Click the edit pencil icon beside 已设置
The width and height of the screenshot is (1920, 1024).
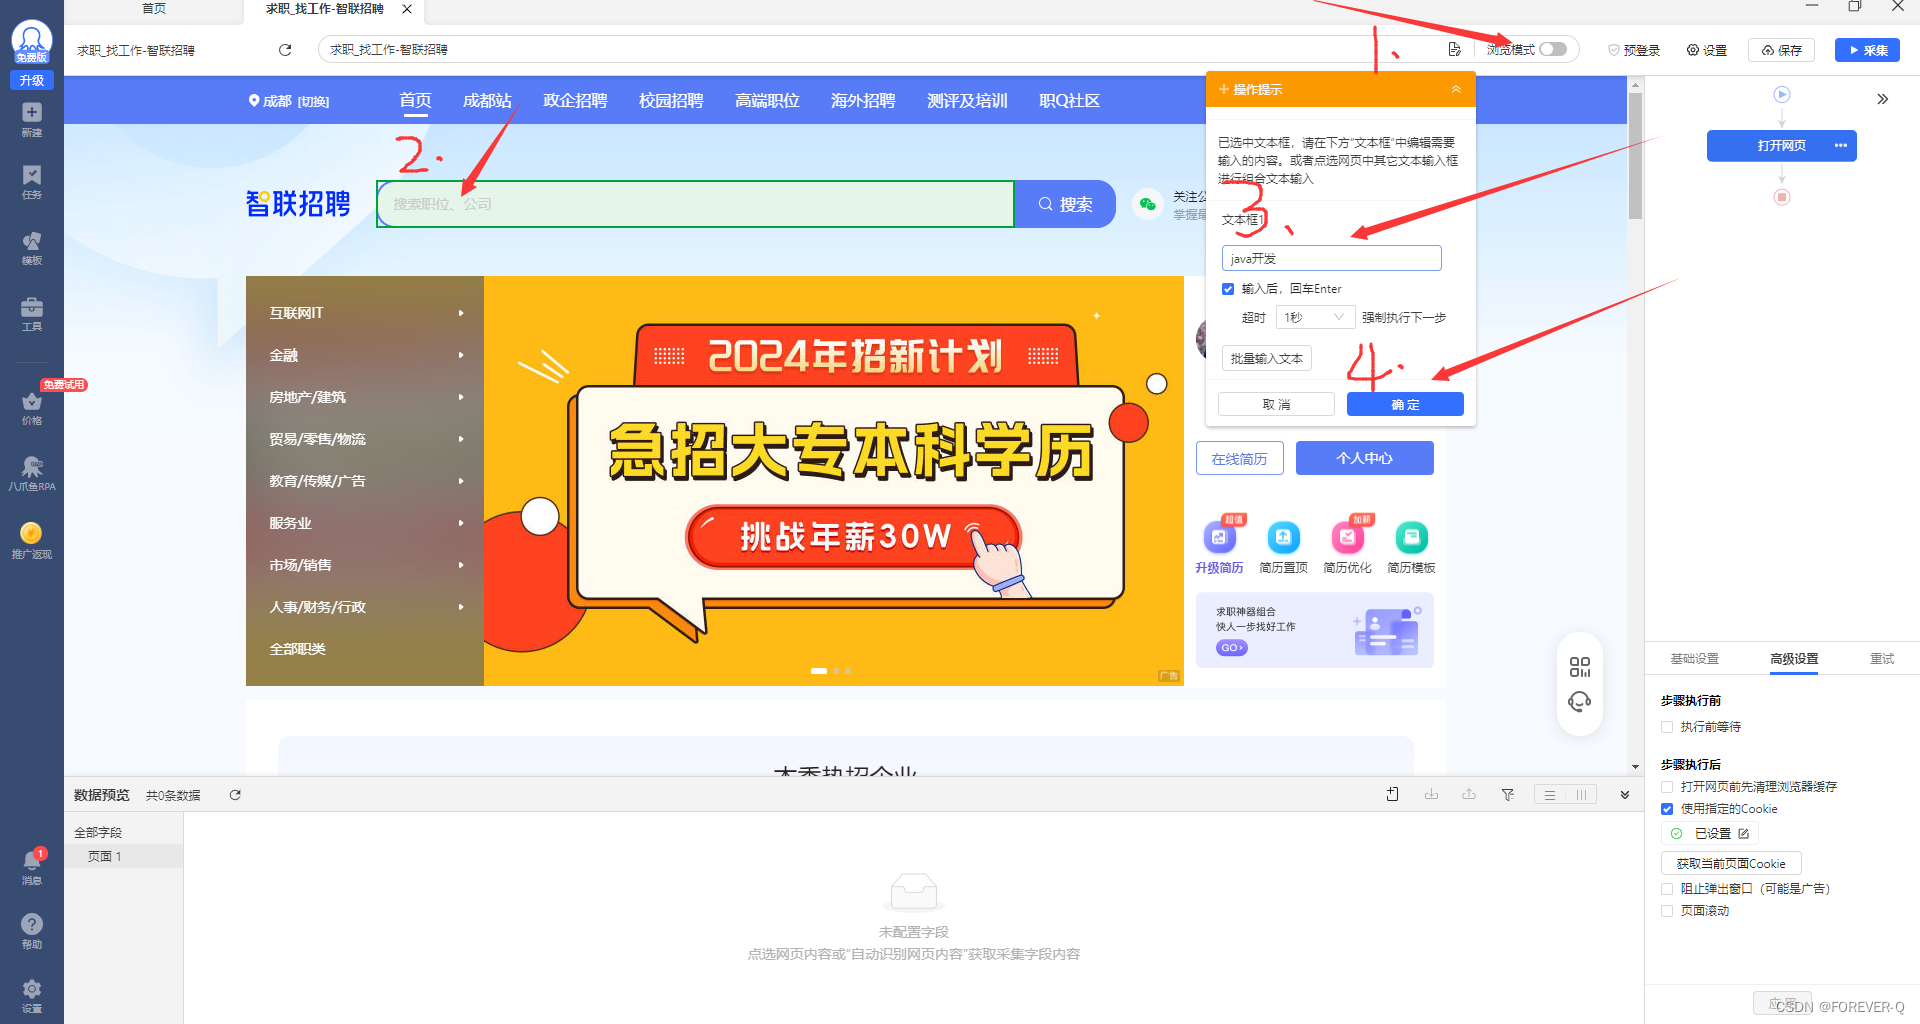point(1744,833)
